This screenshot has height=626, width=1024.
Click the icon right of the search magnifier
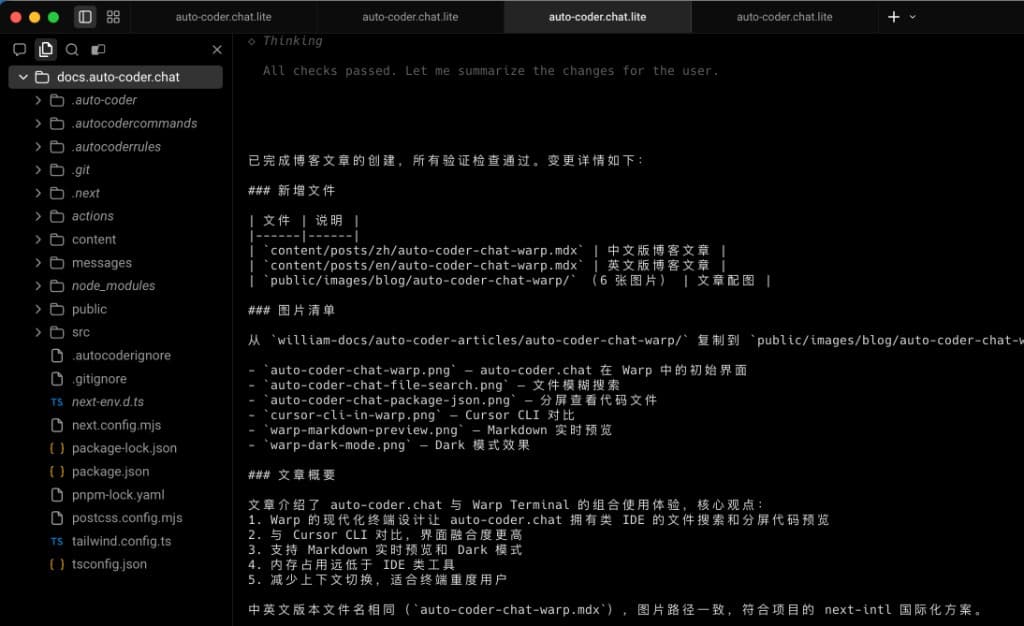(x=98, y=50)
